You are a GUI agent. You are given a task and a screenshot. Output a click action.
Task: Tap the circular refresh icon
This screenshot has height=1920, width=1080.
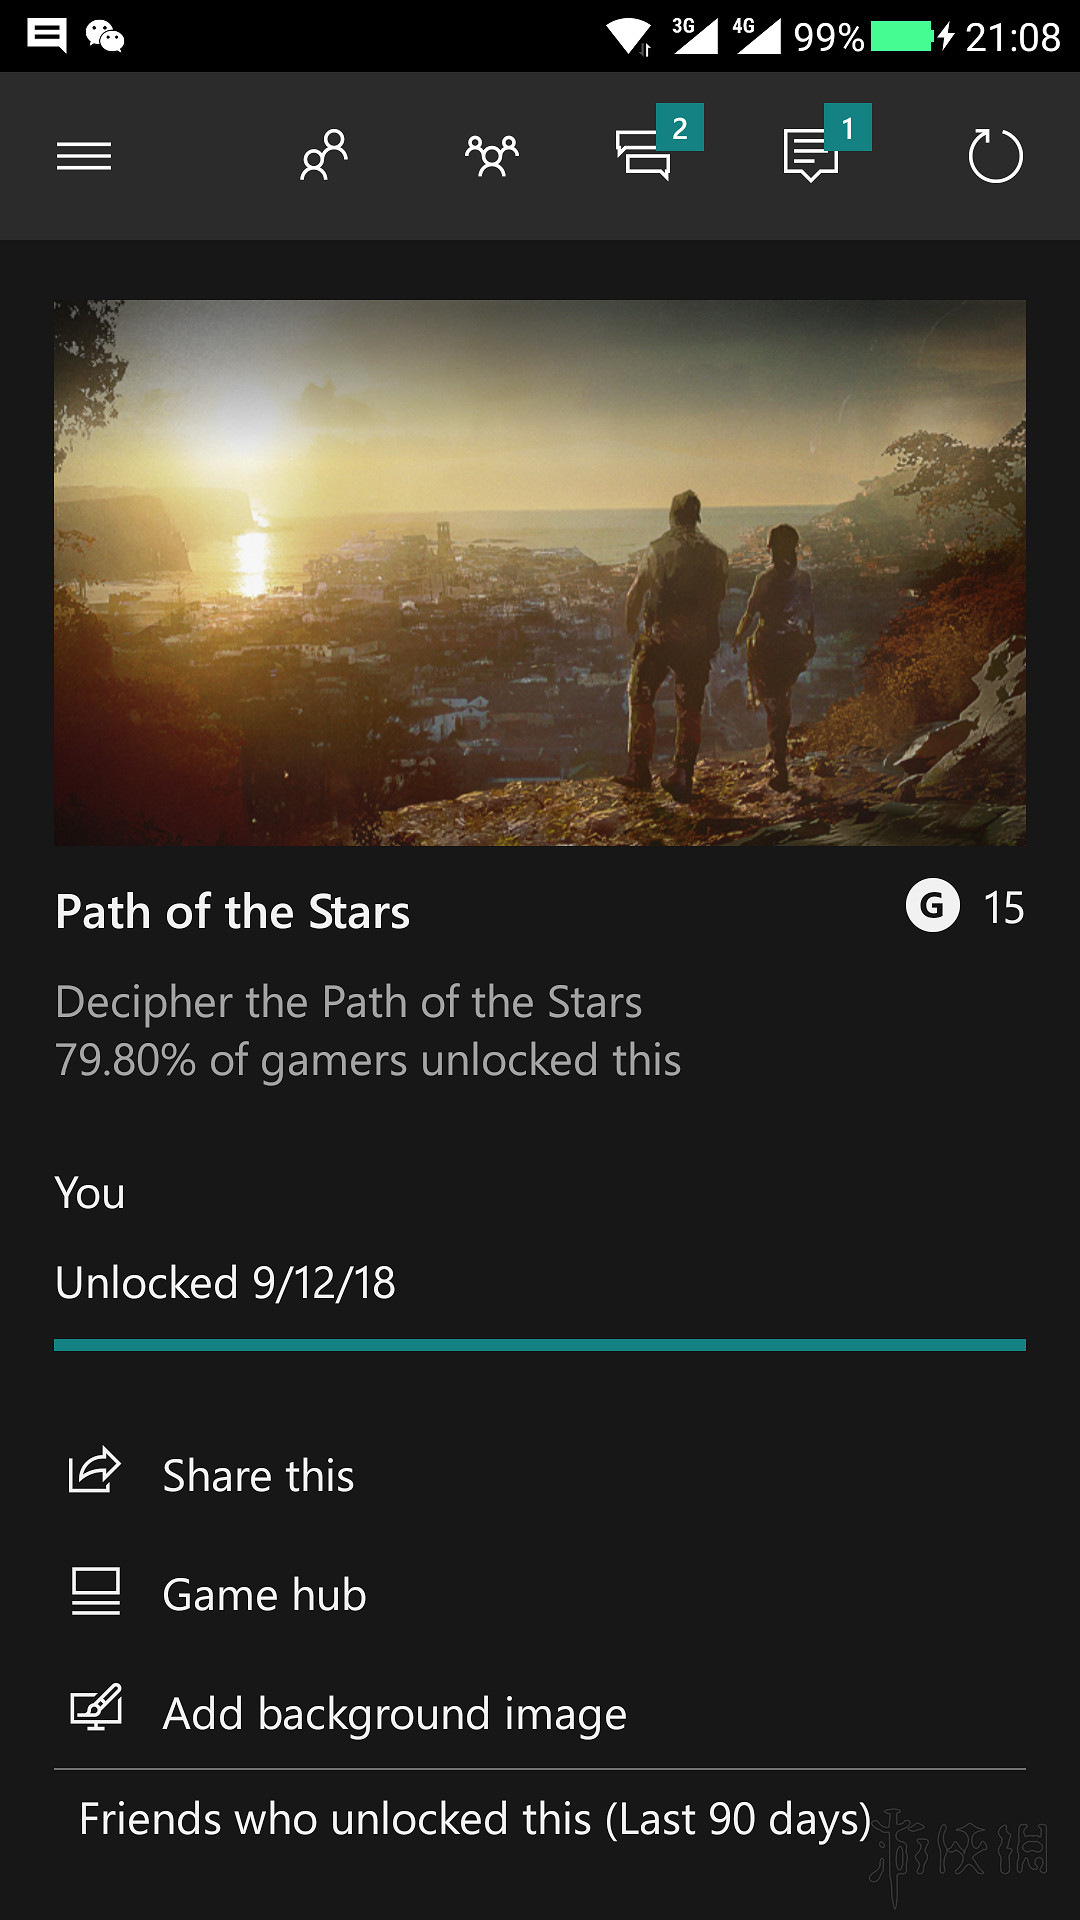(995, 156)
